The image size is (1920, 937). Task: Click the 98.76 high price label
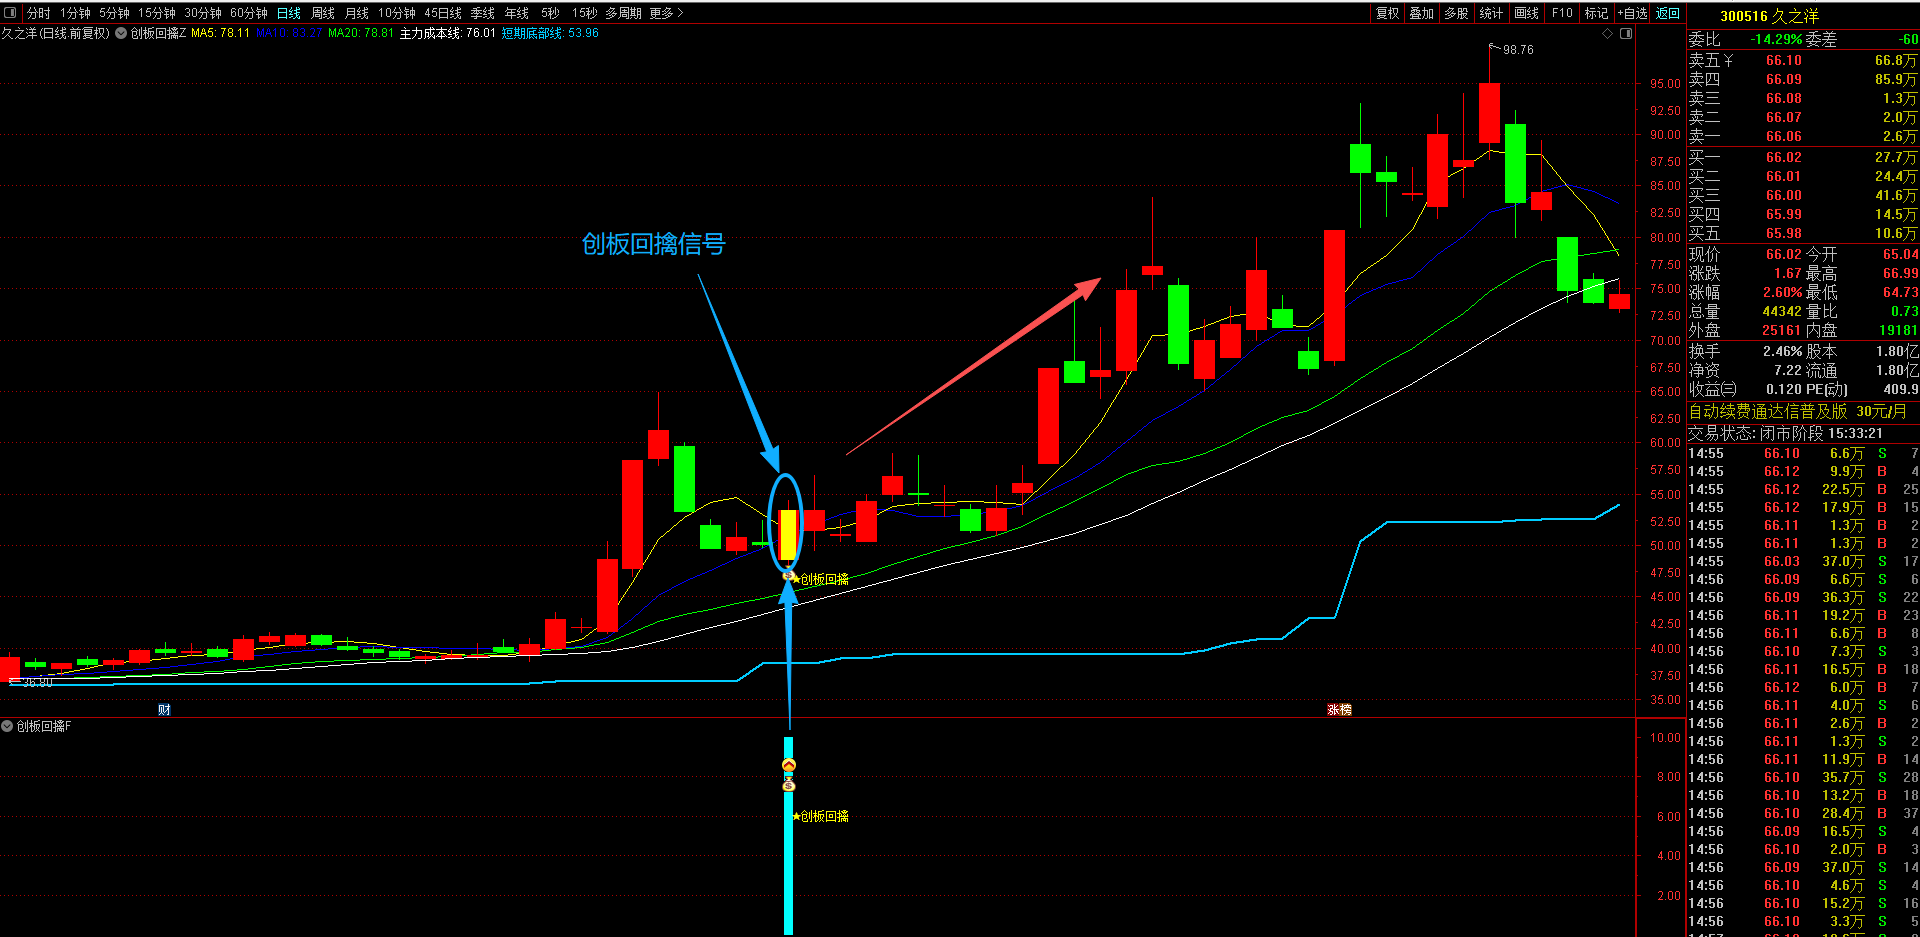1518,49
